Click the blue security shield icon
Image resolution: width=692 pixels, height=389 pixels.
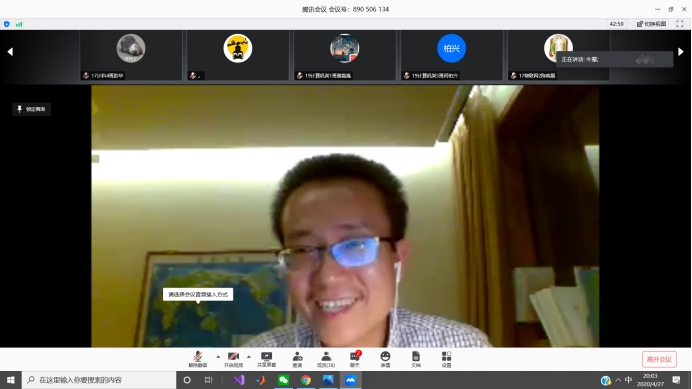click(x=7, y=24)
